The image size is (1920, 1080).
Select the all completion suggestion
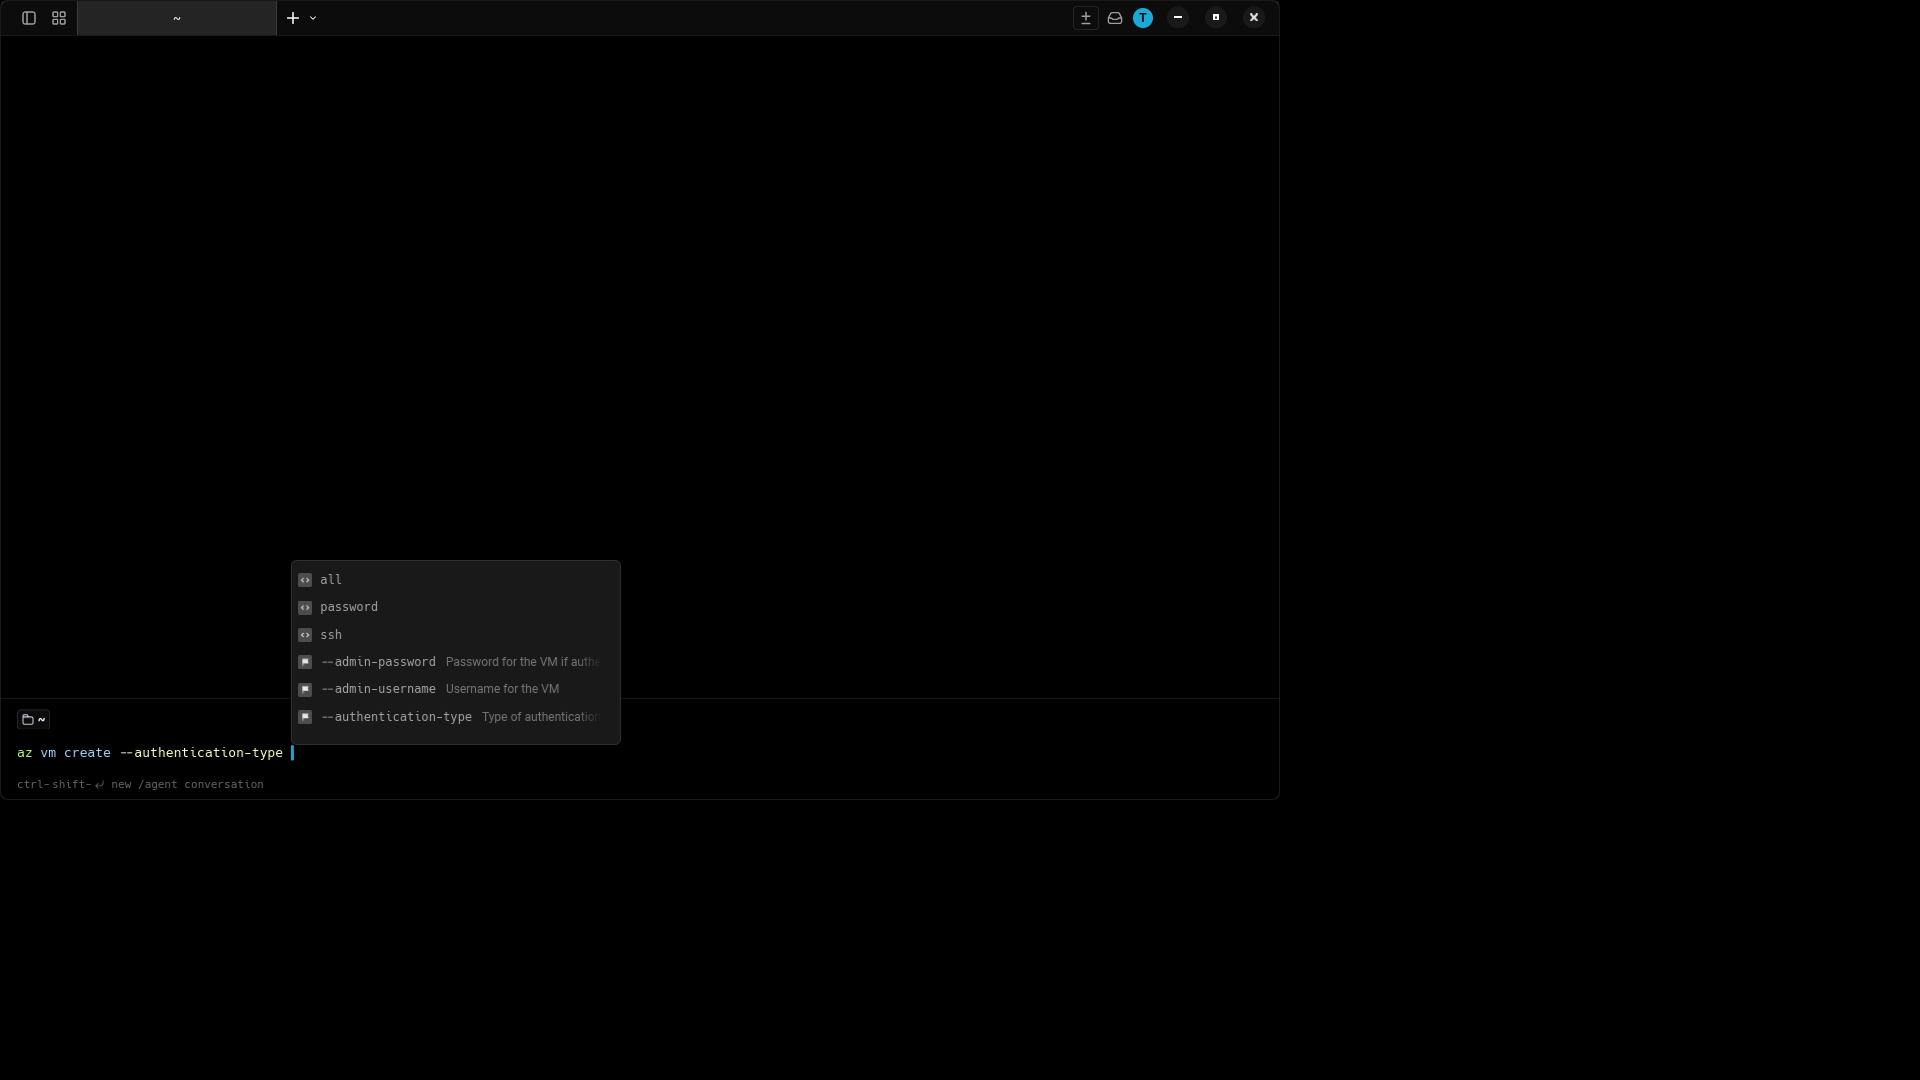(x=456, y=580)
